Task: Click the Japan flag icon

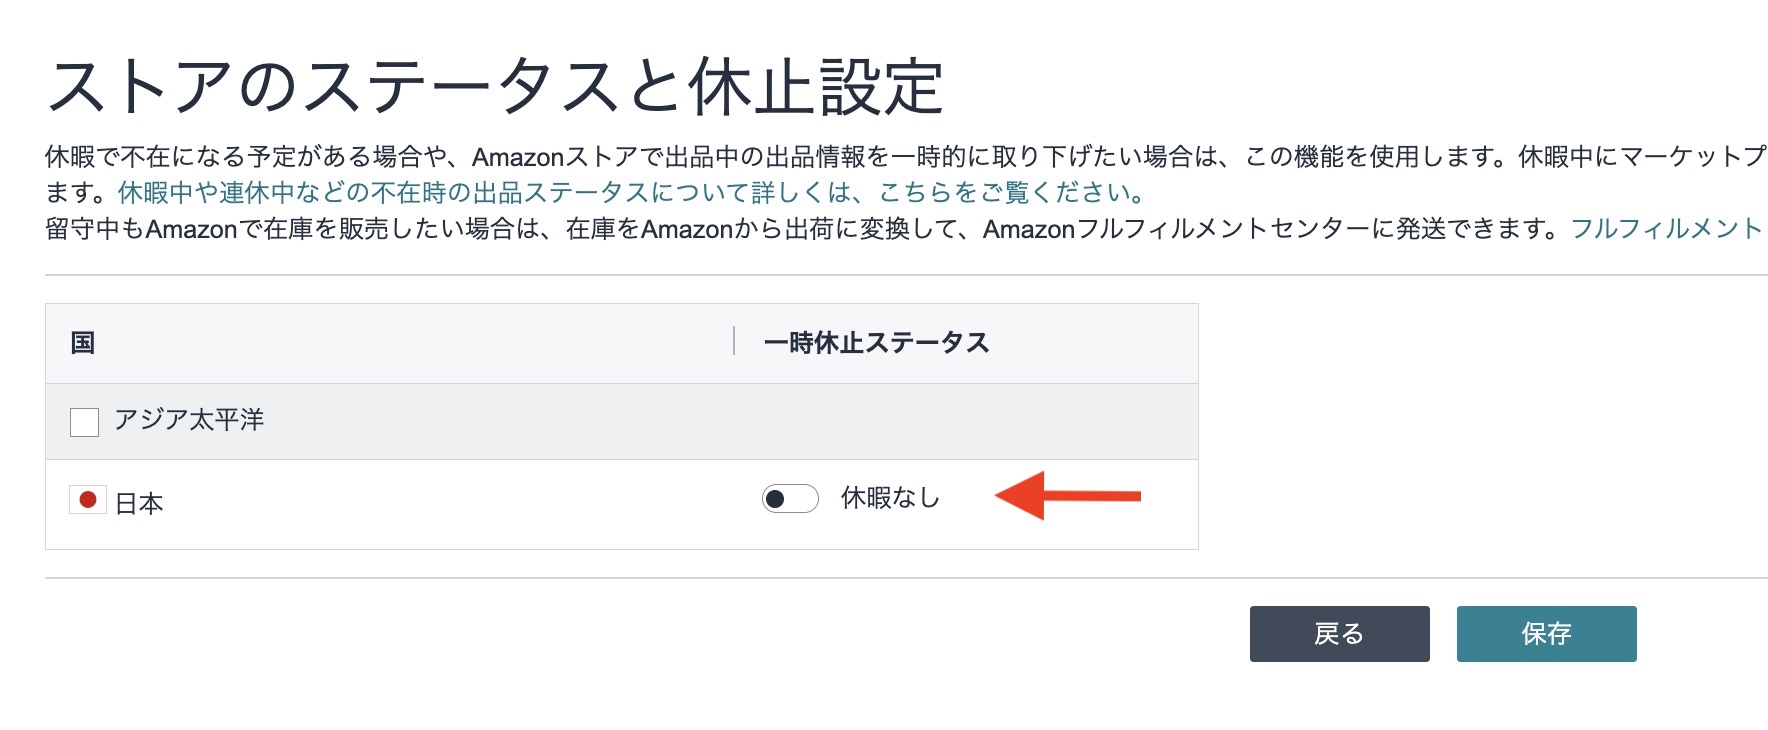Action: (x=87, y=499)
